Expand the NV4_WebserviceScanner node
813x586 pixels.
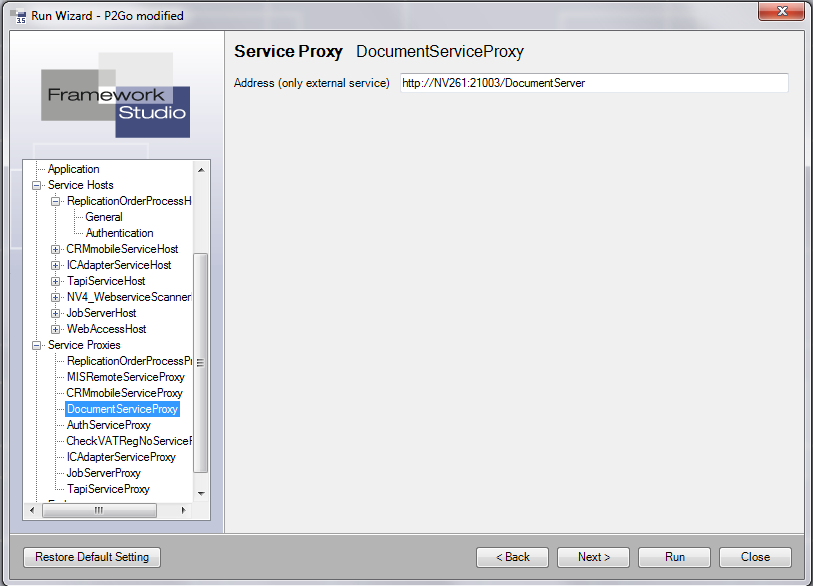pos(55,298)
